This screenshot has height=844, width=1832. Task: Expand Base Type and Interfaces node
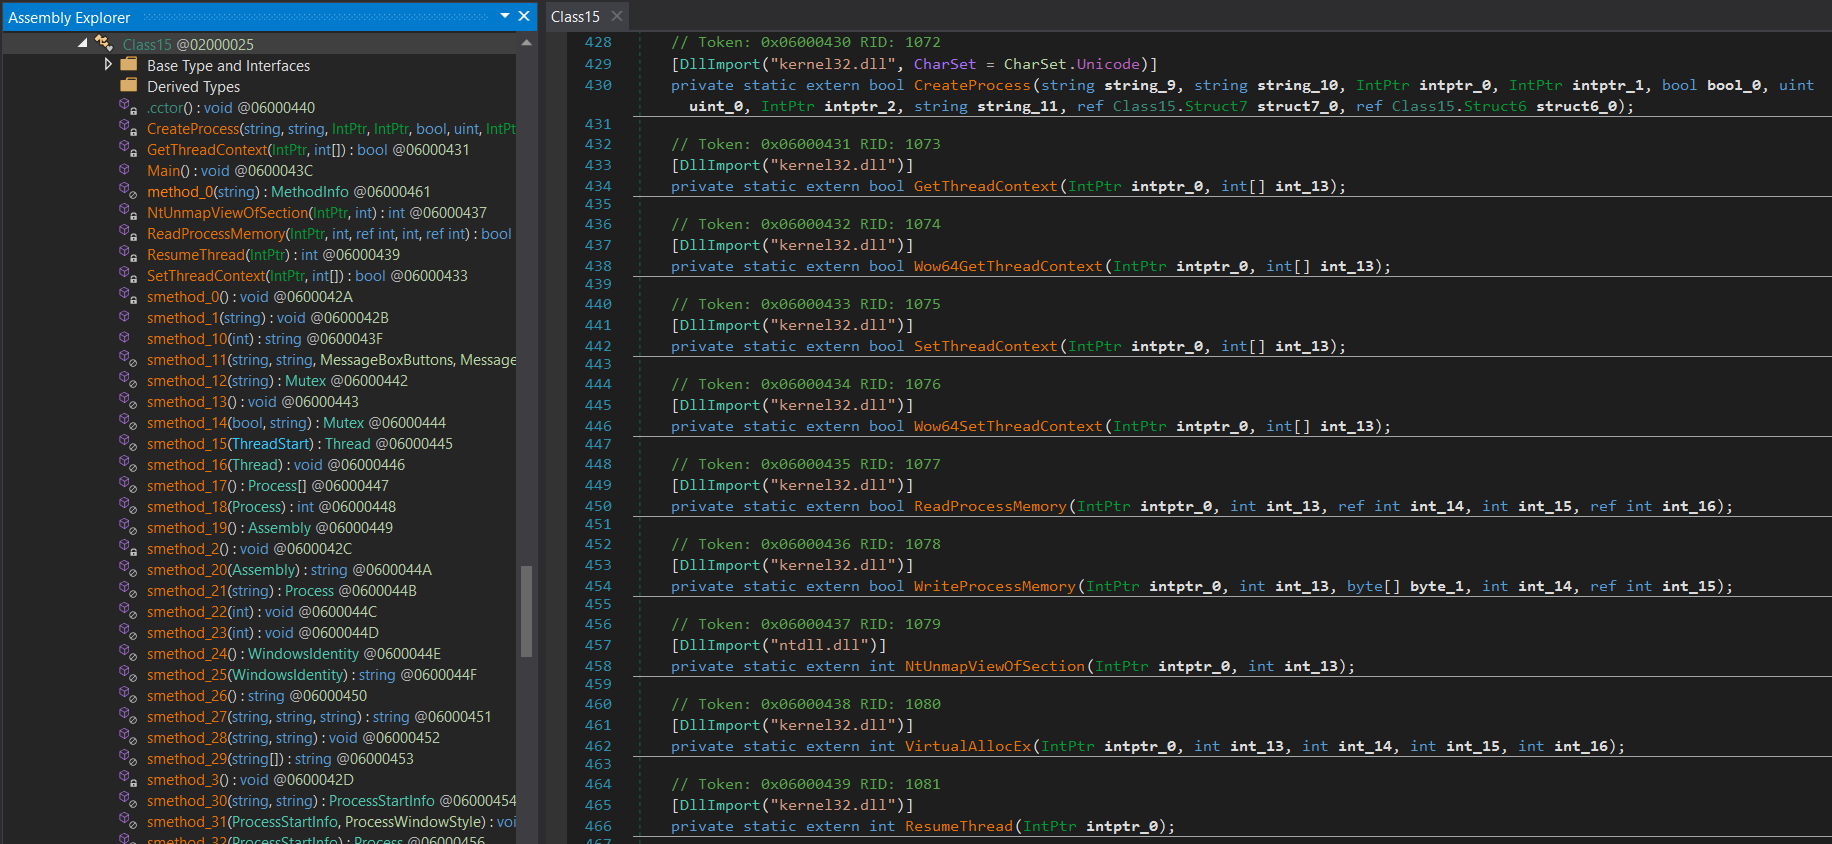tap(108, 65)
